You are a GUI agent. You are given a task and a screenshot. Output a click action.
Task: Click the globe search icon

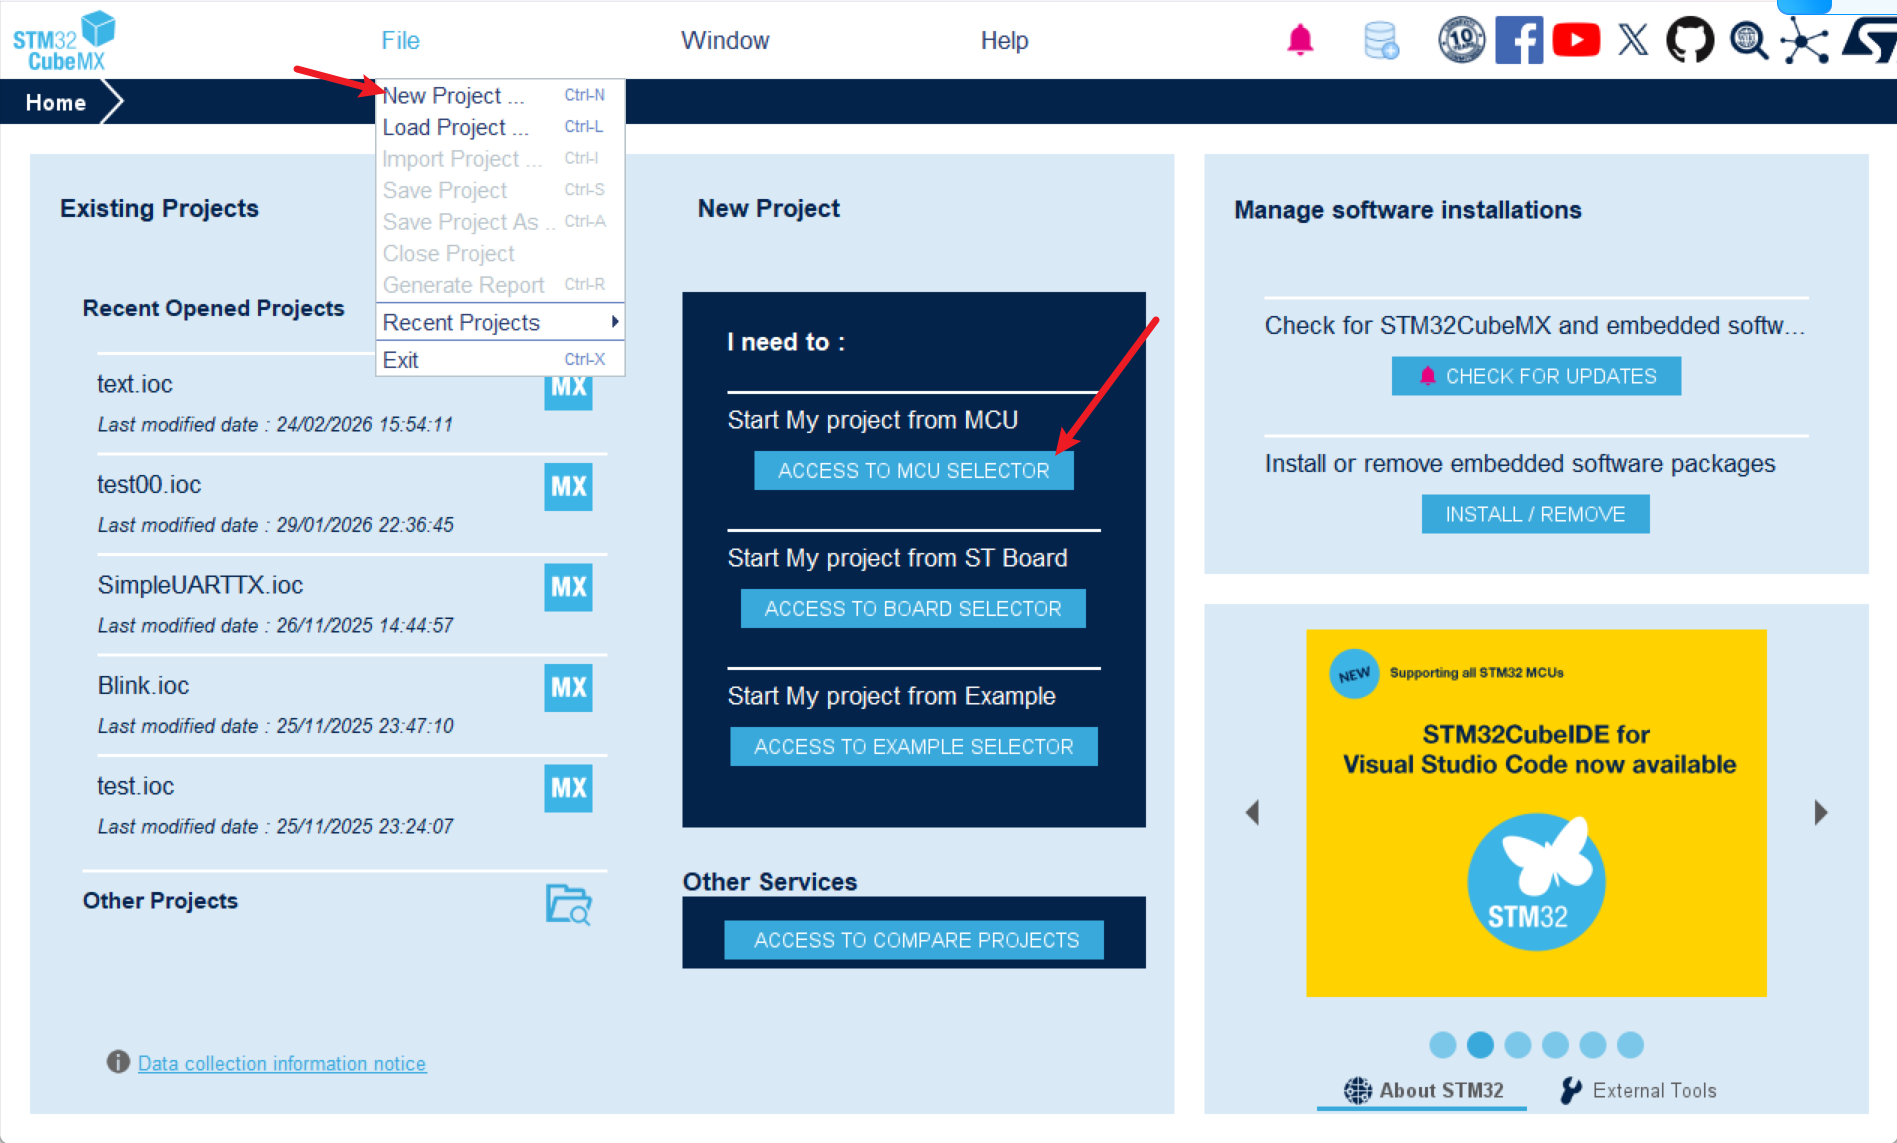1749,40
